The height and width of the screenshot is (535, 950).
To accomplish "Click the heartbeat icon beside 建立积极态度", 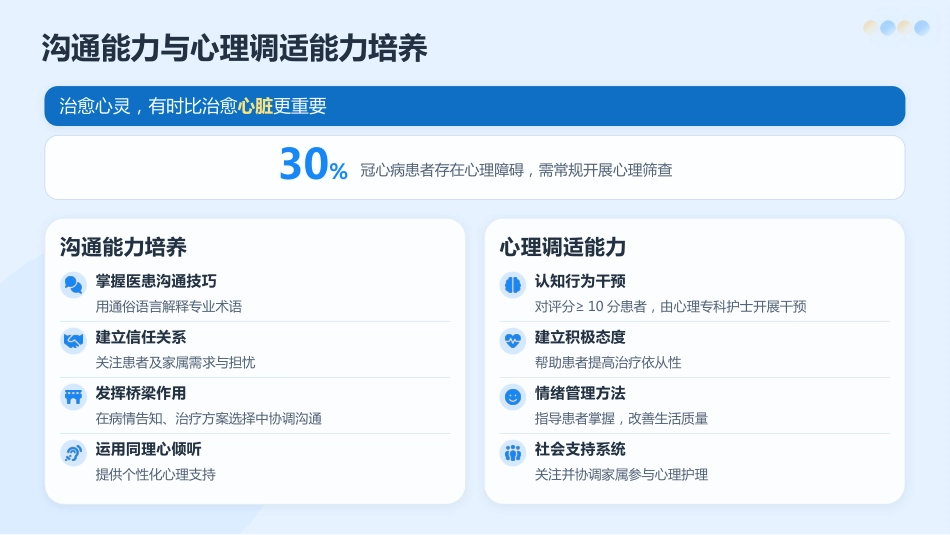I will (513, 341).
